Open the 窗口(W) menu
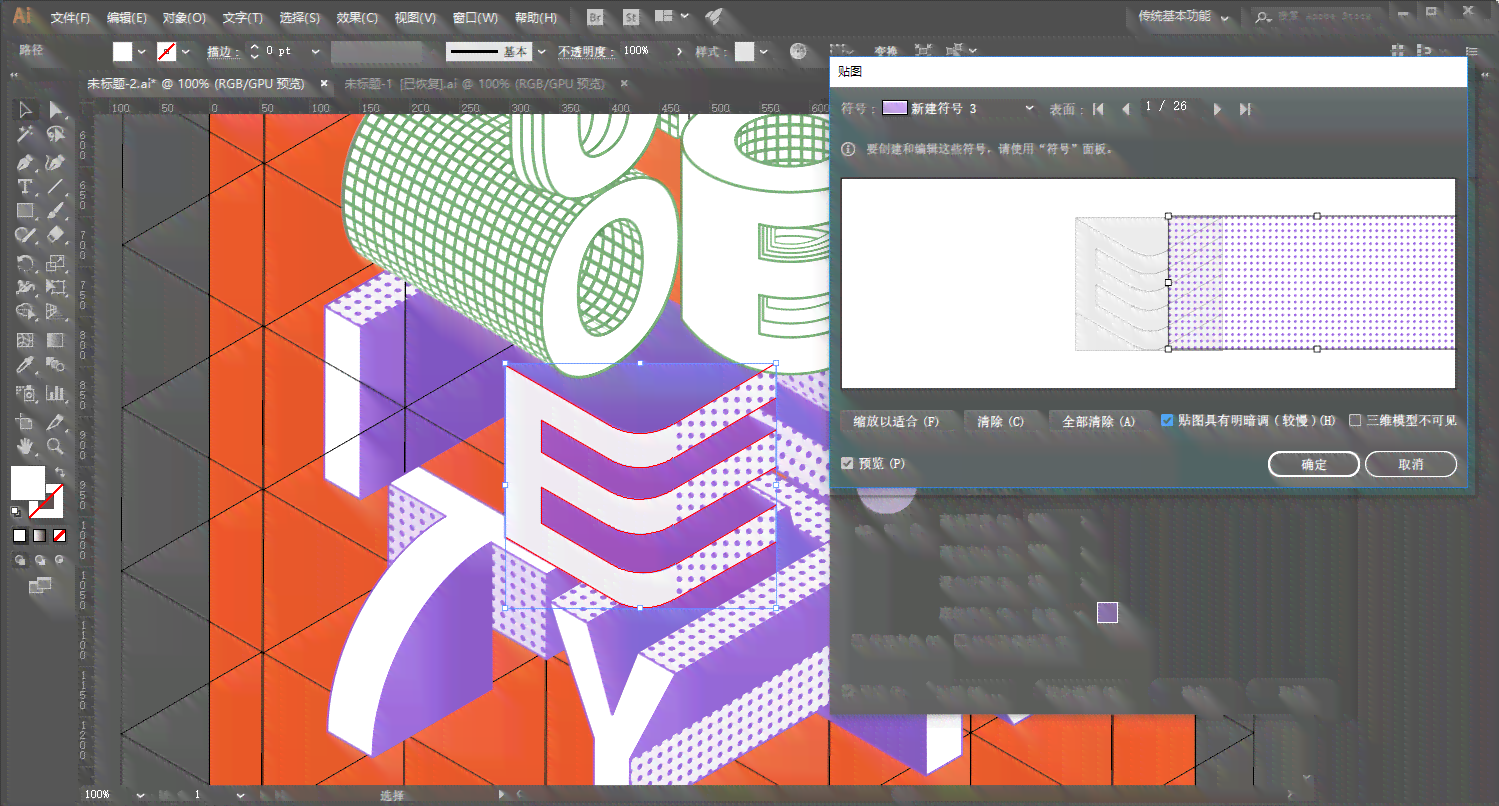The image size is (1499, 806). (475, 18)
